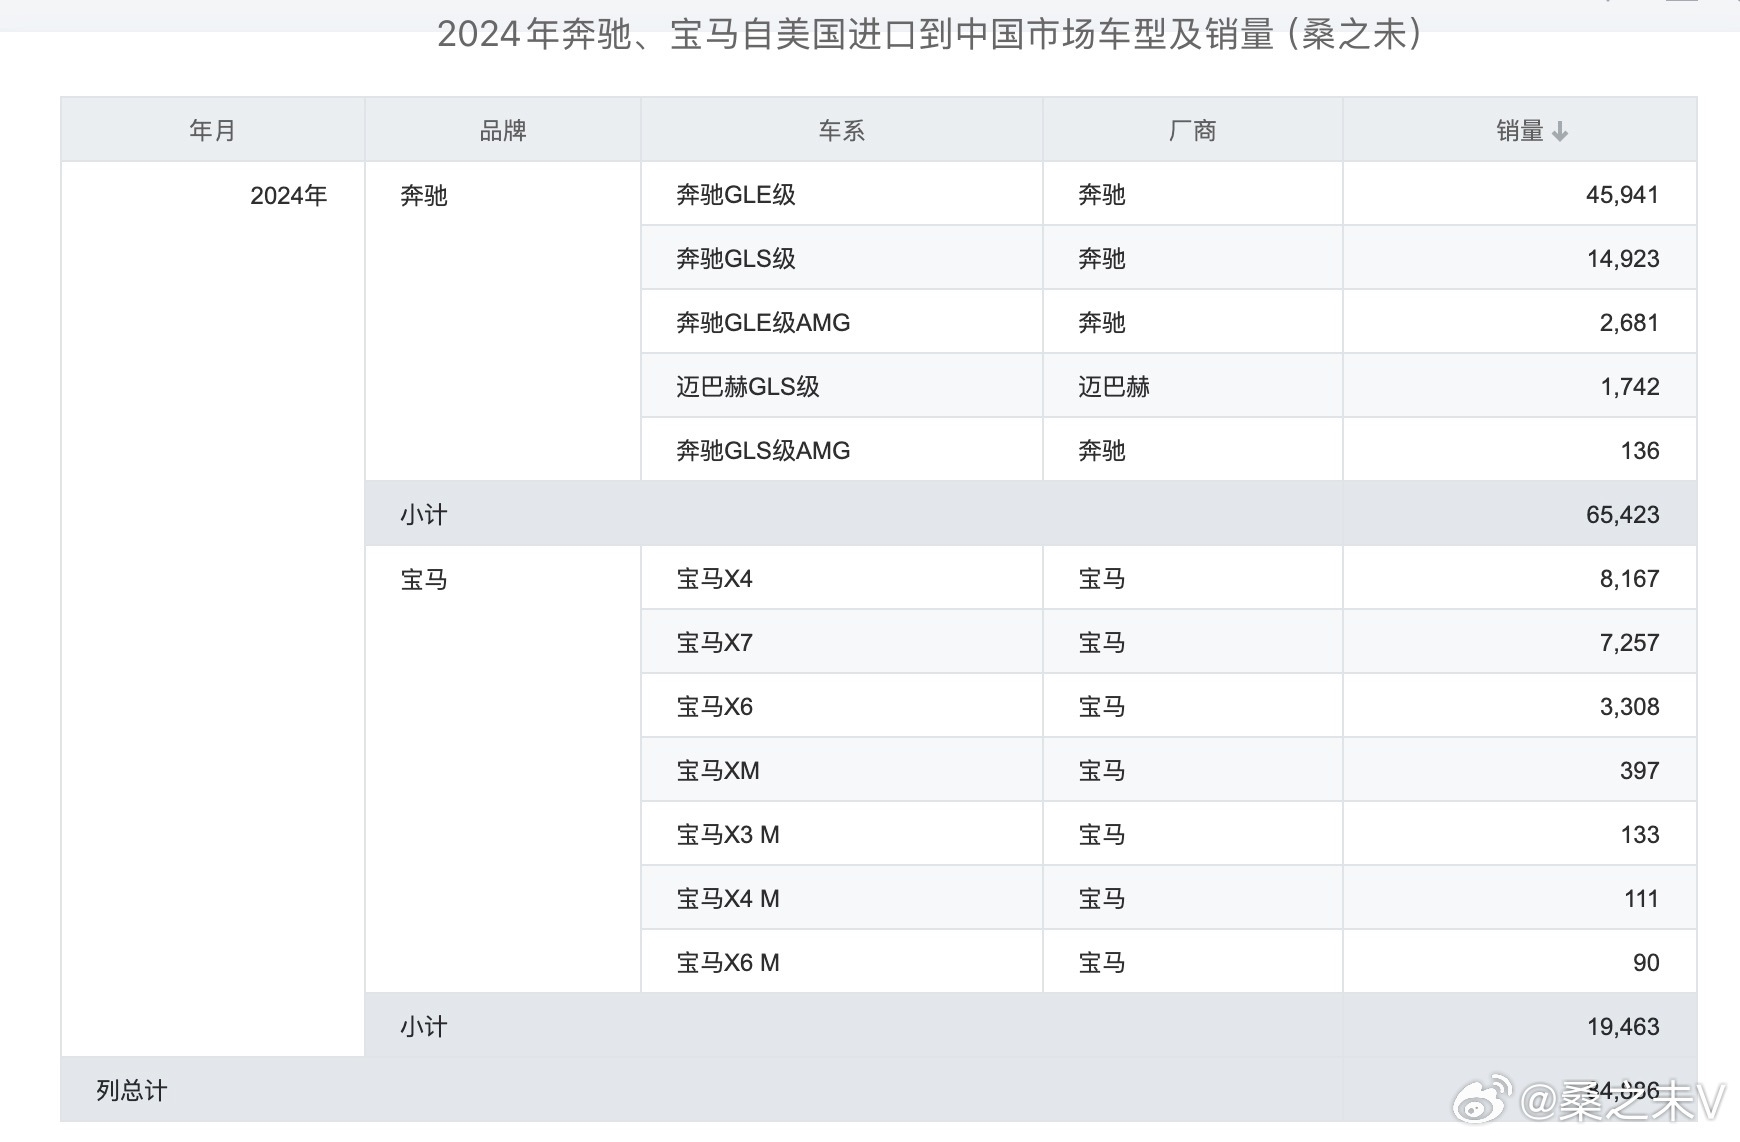Click the 奔驰 brand group cell
This screenshot has height=1142, width=1740.
[503, 322]
